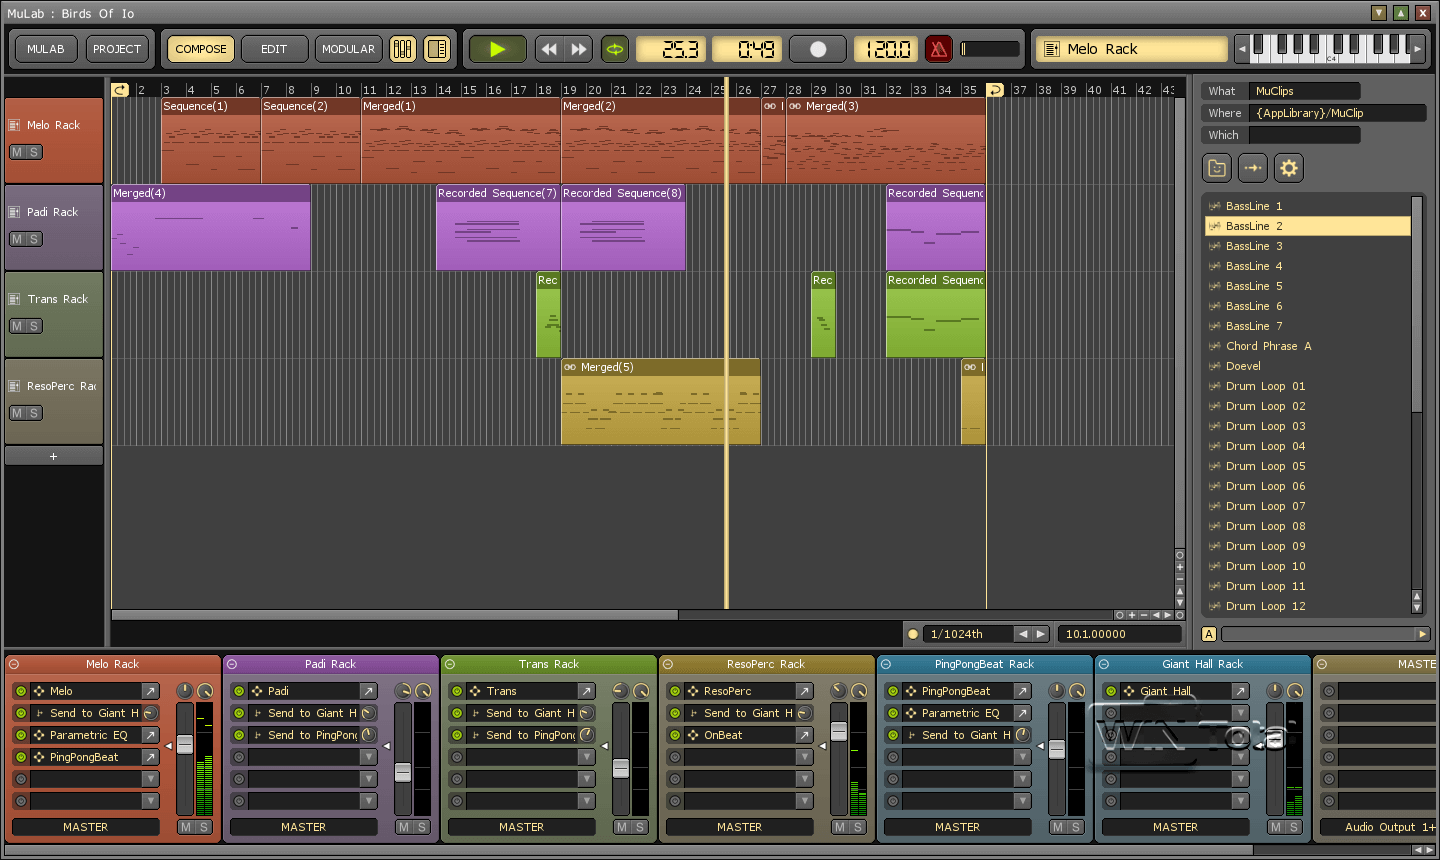Click the PROJECT button
This screenshot has width=1440, height=860.
(x=117, y=49)
